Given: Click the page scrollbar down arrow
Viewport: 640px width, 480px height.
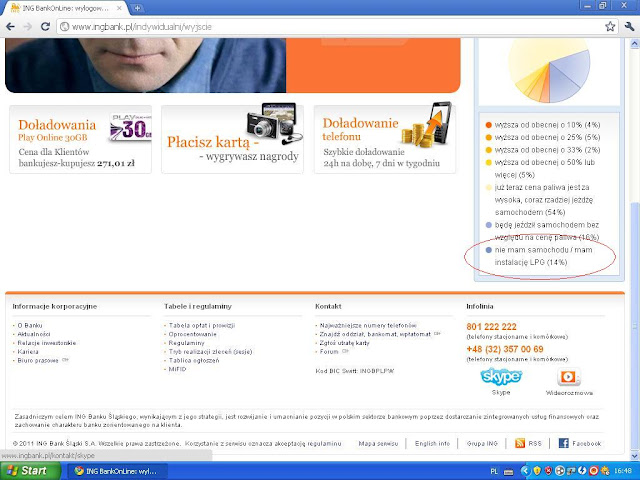Looking at the screenshot, I should pos(635,456).
